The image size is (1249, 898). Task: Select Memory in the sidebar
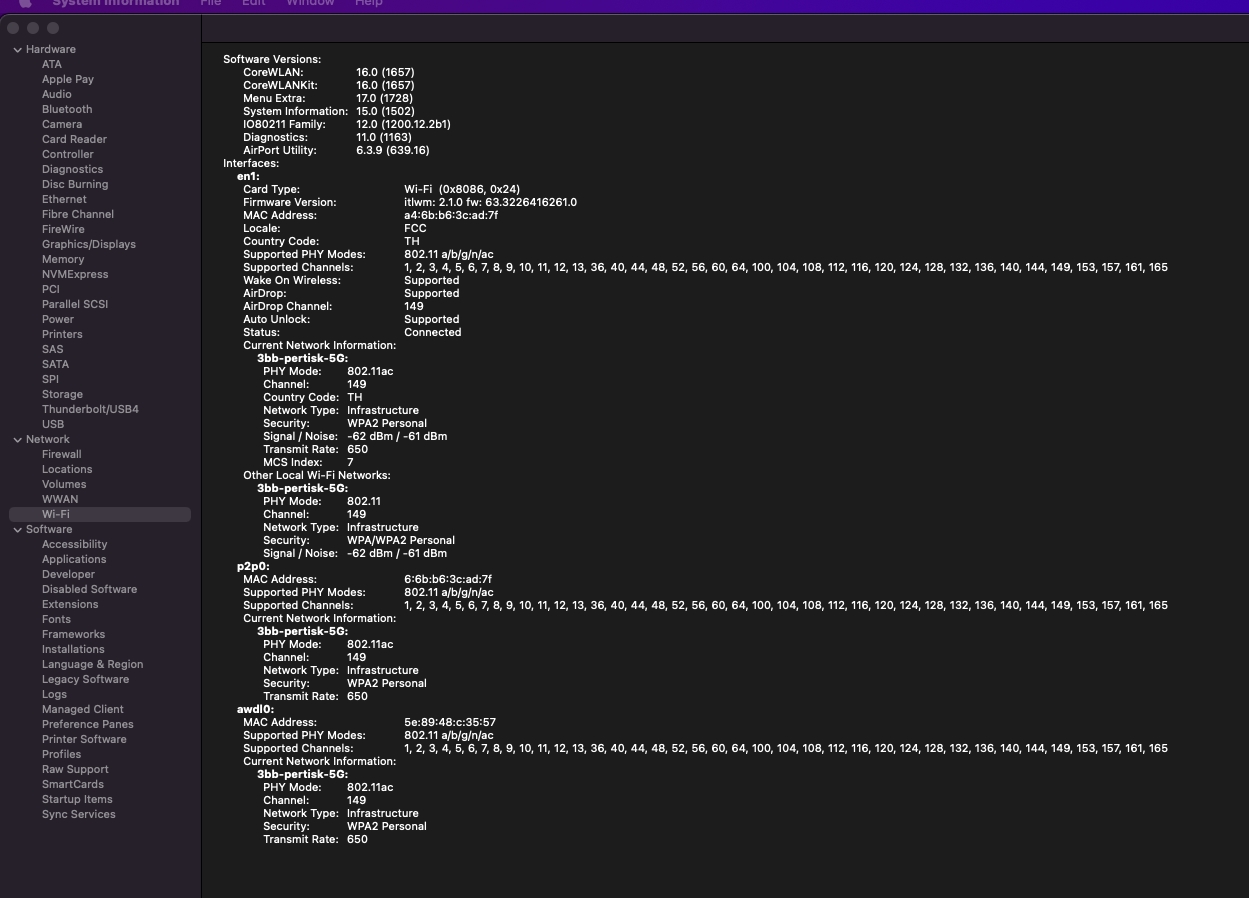tap(63, 259)
